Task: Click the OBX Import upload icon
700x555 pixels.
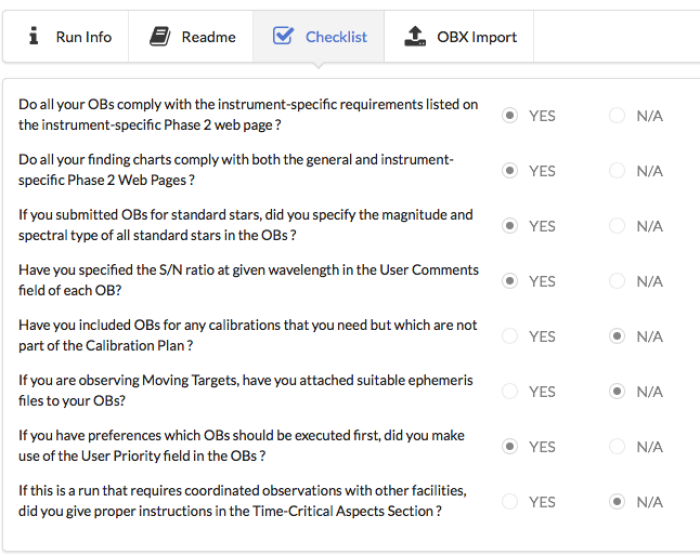Action: (414, 37)
